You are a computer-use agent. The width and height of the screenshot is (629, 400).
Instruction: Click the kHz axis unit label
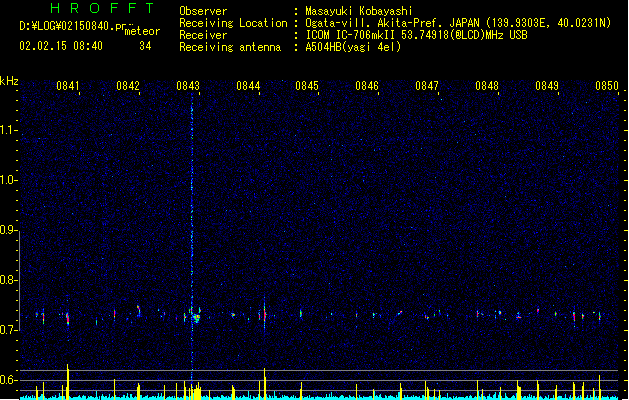(9, 81)
